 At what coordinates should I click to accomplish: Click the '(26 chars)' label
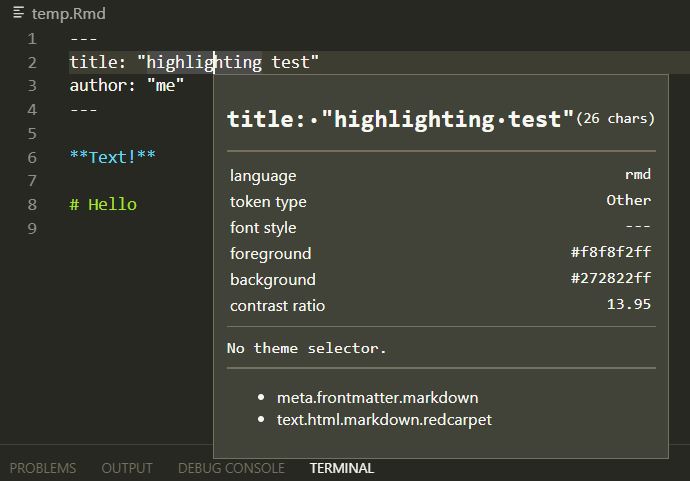(x=616, y=118)
